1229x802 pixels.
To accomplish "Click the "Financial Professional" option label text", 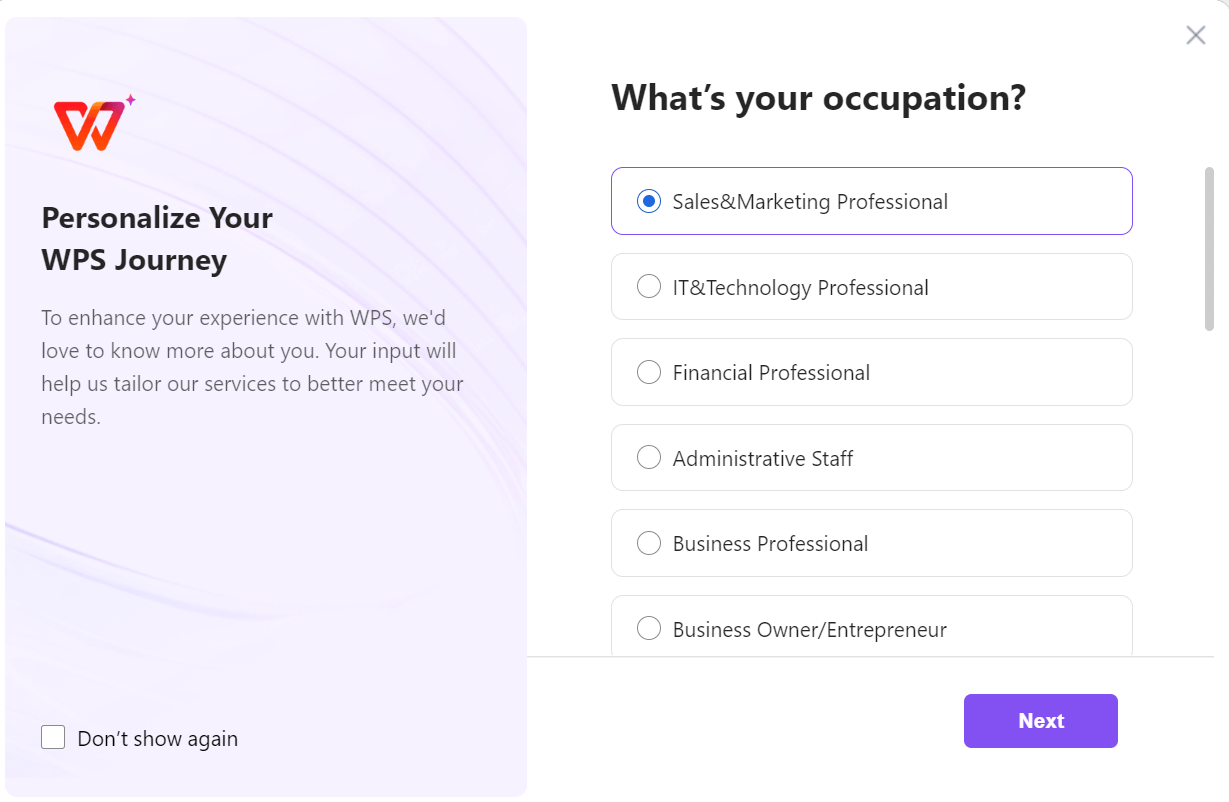I will tap(771, 373).
